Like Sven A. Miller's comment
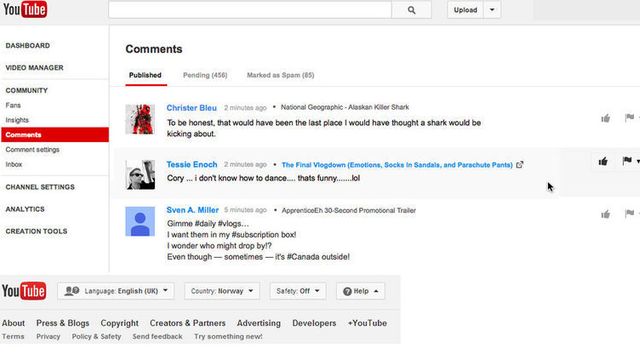Image resolution: width=640 pixels, height=360 pixels. click(x=605, y=214)
